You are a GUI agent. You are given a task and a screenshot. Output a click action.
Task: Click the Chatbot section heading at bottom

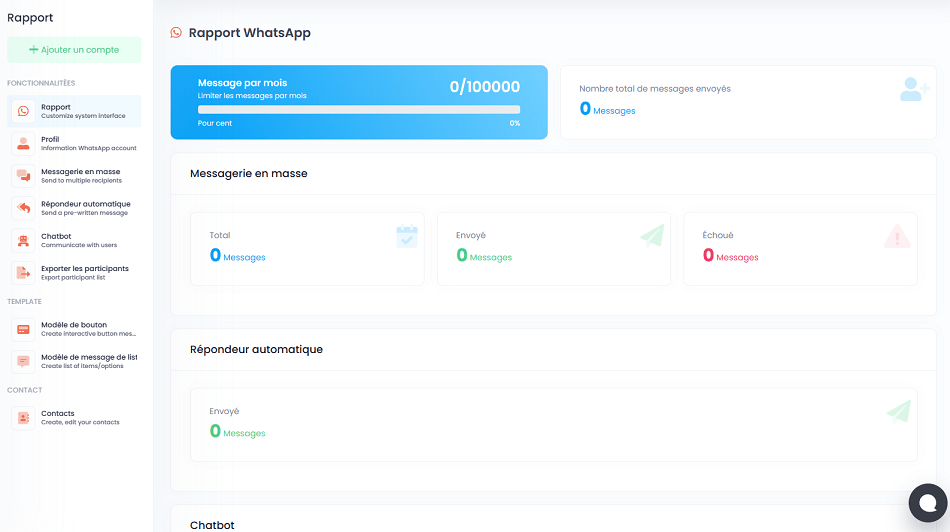212,525
